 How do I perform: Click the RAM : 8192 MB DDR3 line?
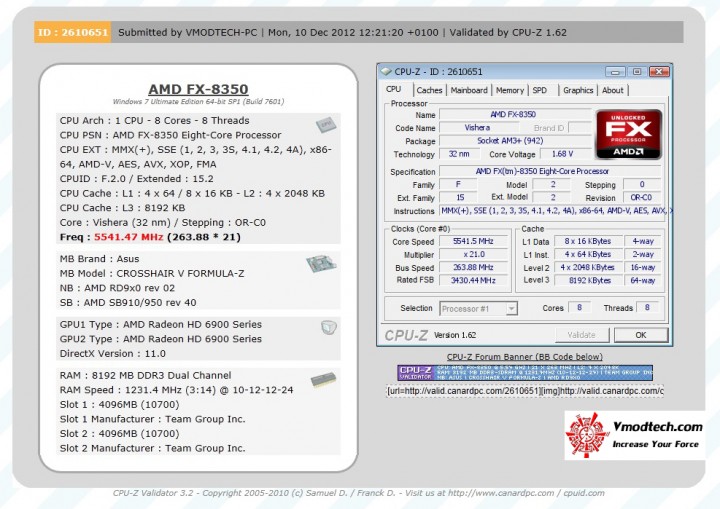(x=145, y=375)
